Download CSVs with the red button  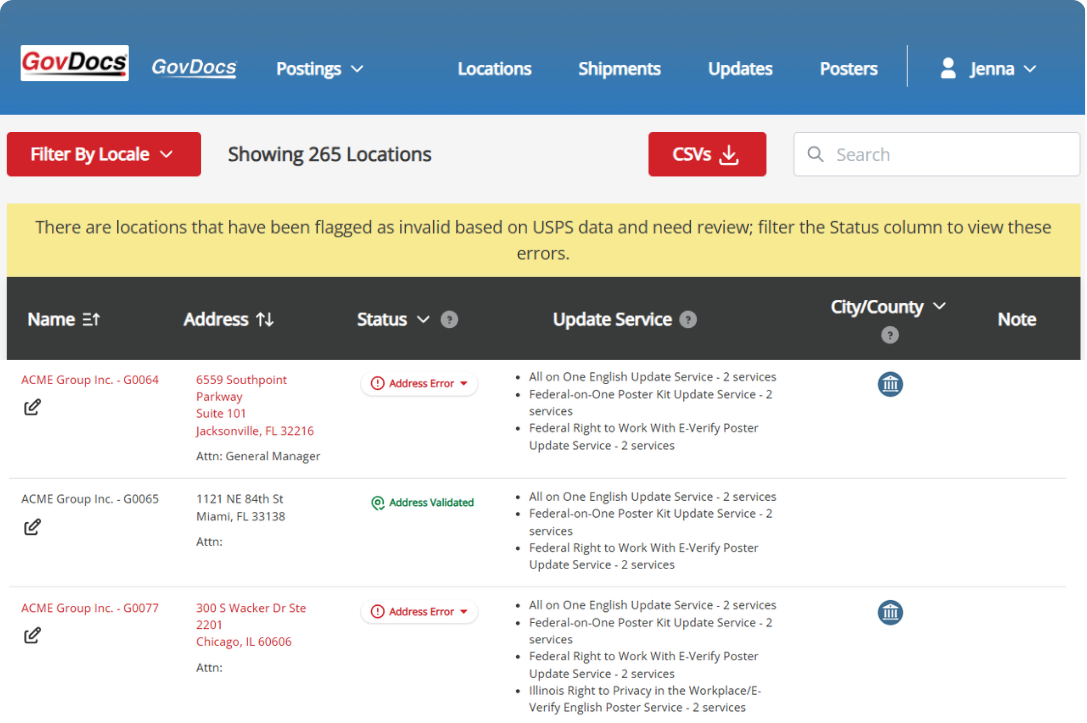[707, 155]
